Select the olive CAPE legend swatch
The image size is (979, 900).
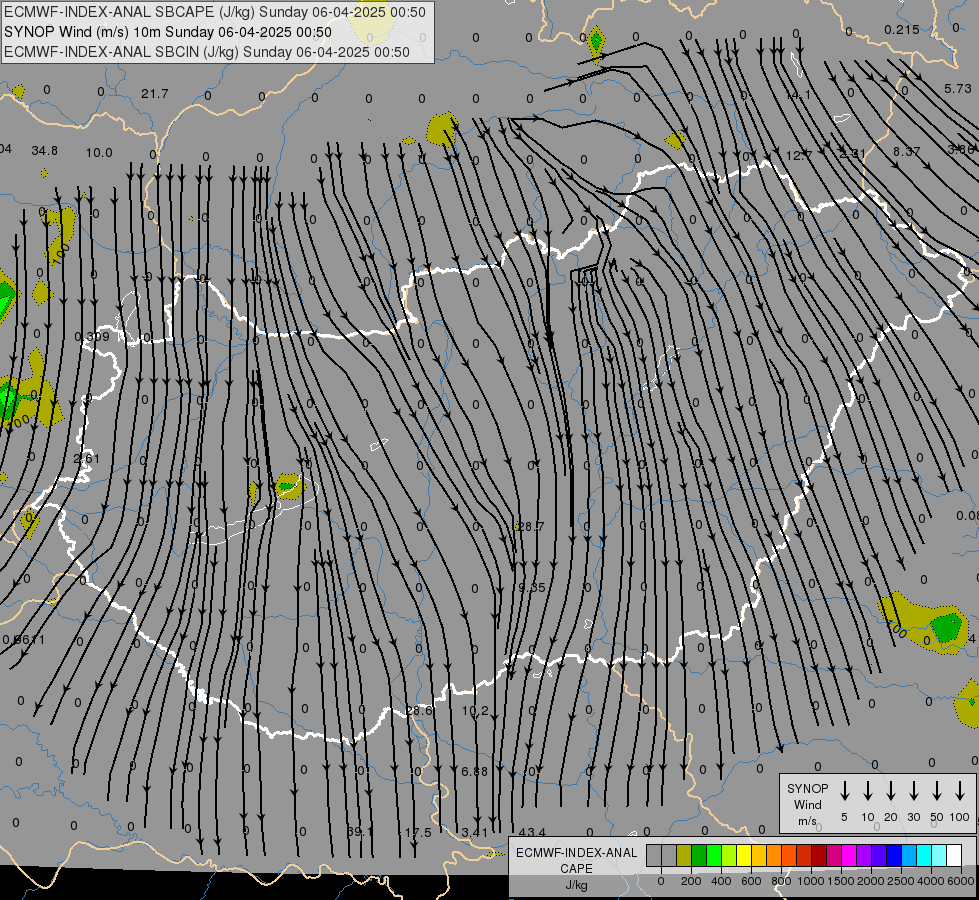pos(684,856)
